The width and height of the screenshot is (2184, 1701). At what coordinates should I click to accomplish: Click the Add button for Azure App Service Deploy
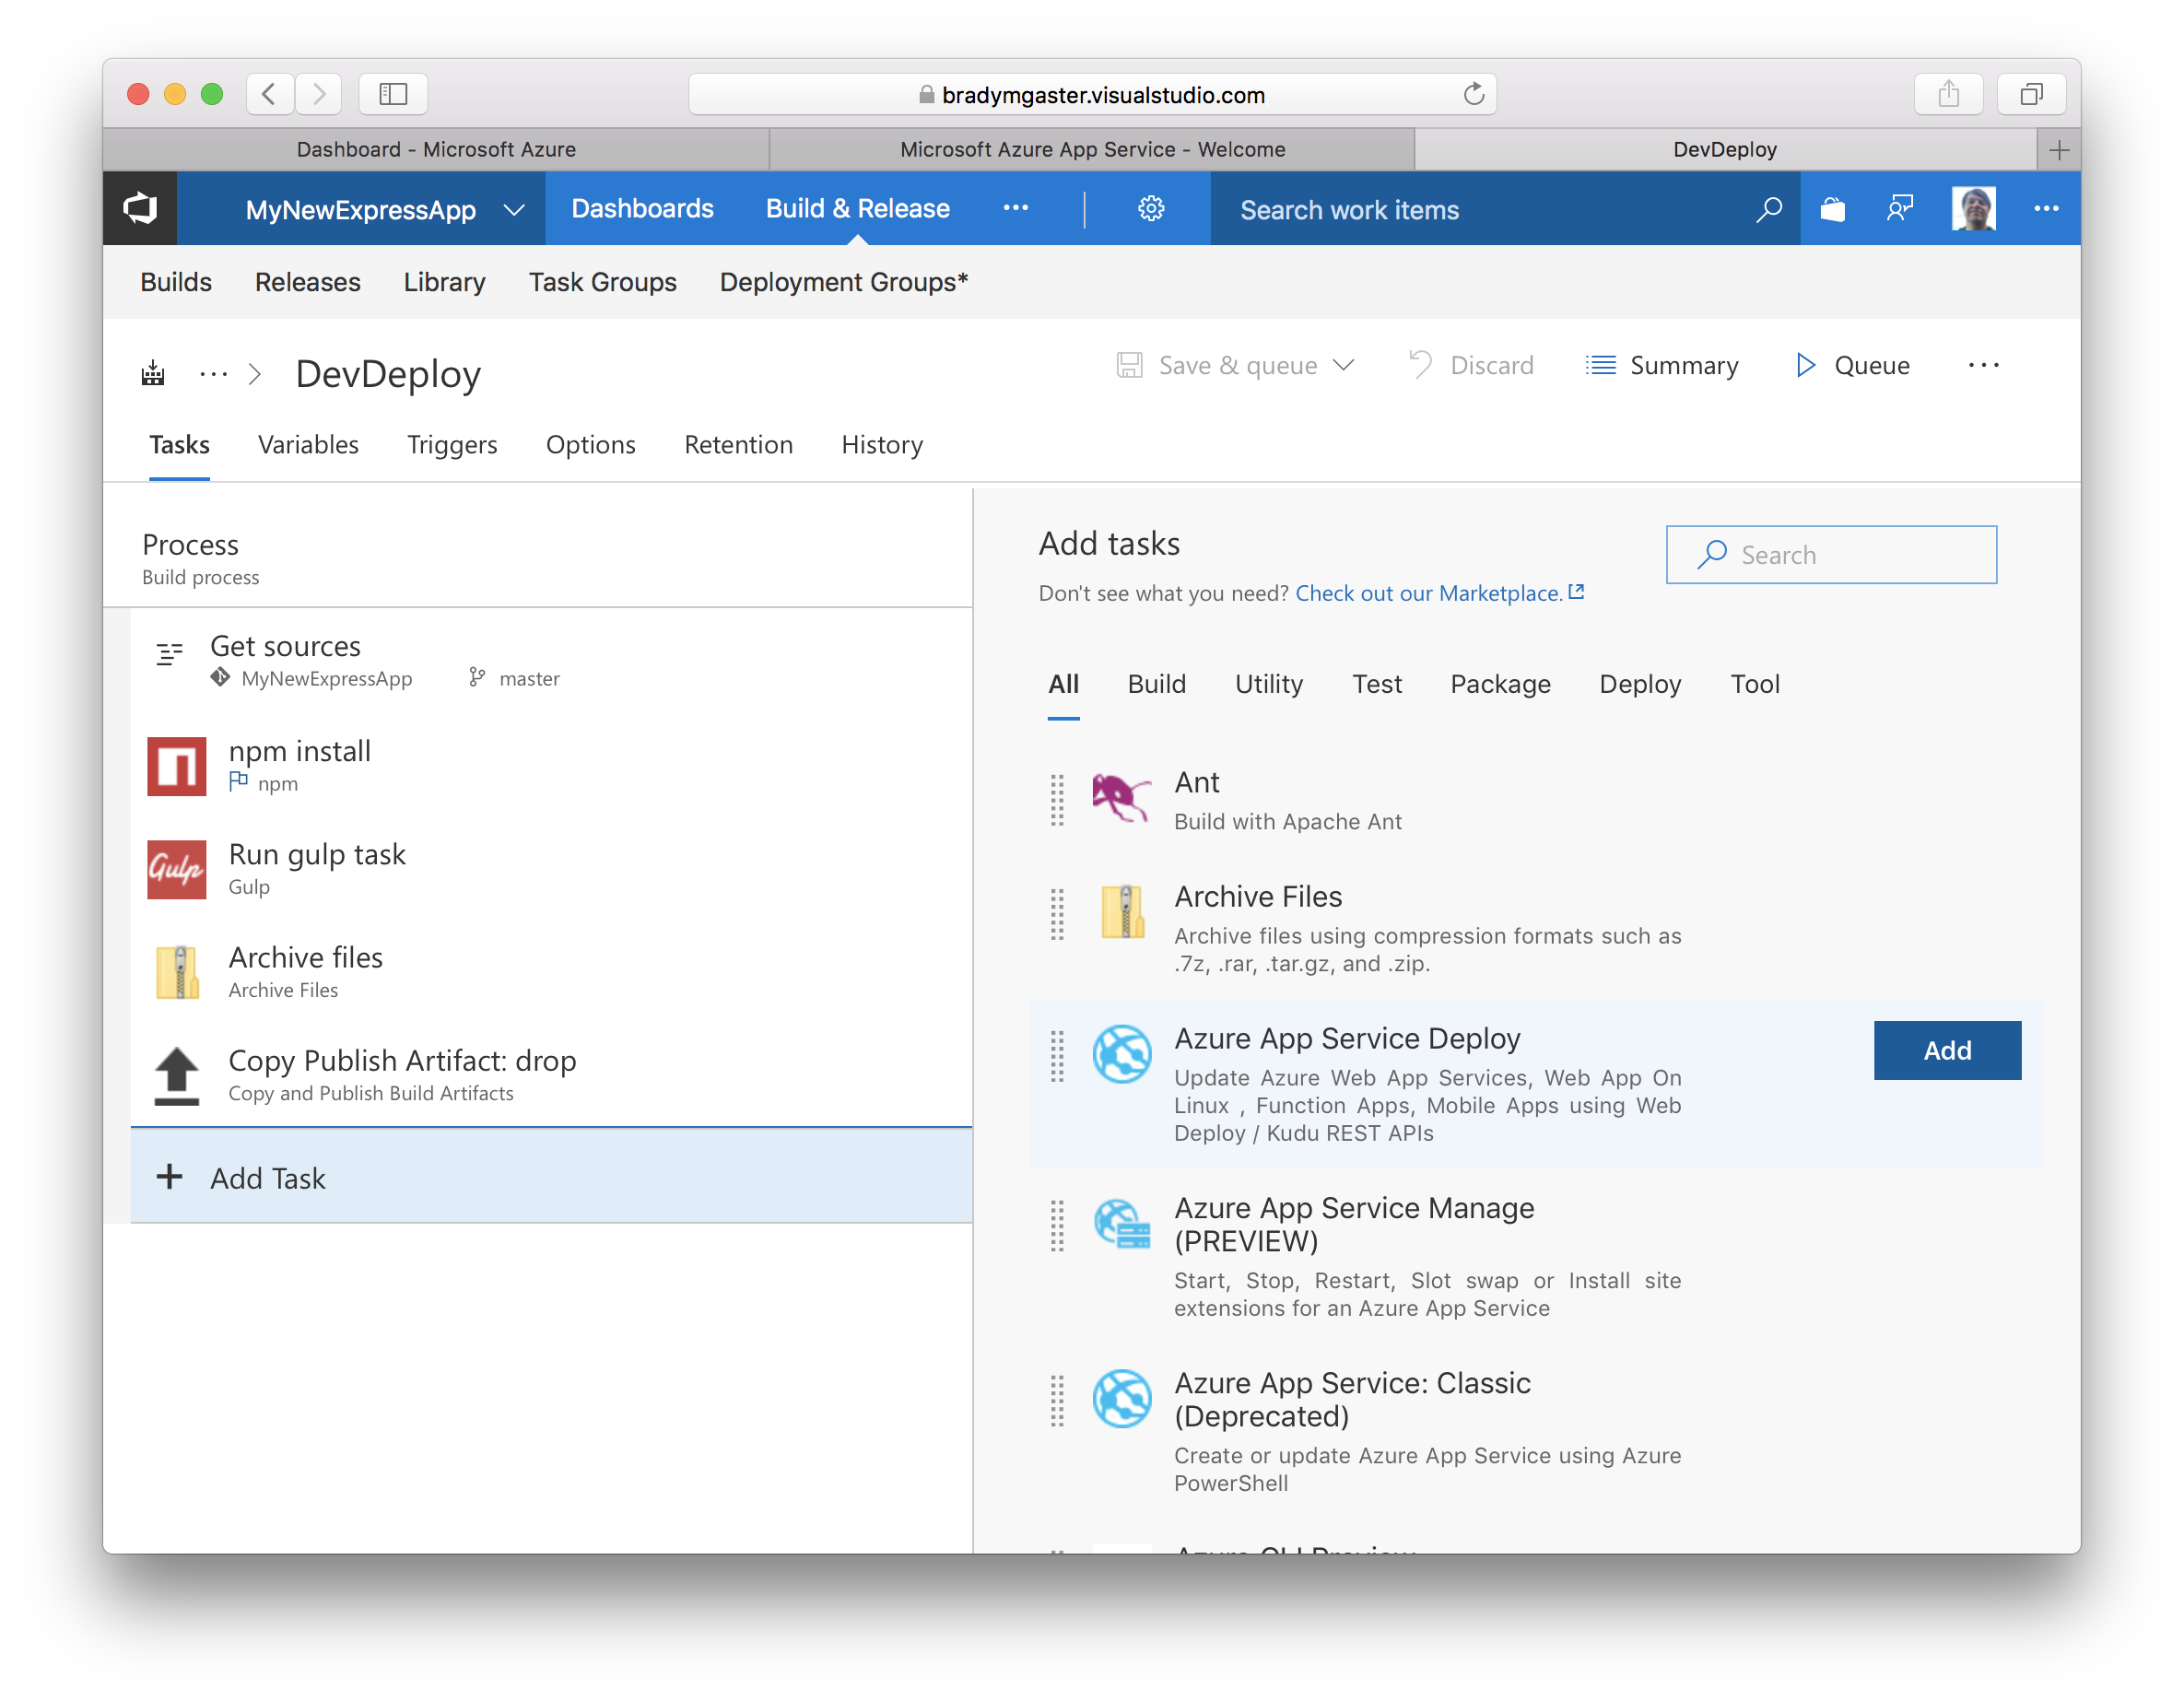[1948, 1049]
